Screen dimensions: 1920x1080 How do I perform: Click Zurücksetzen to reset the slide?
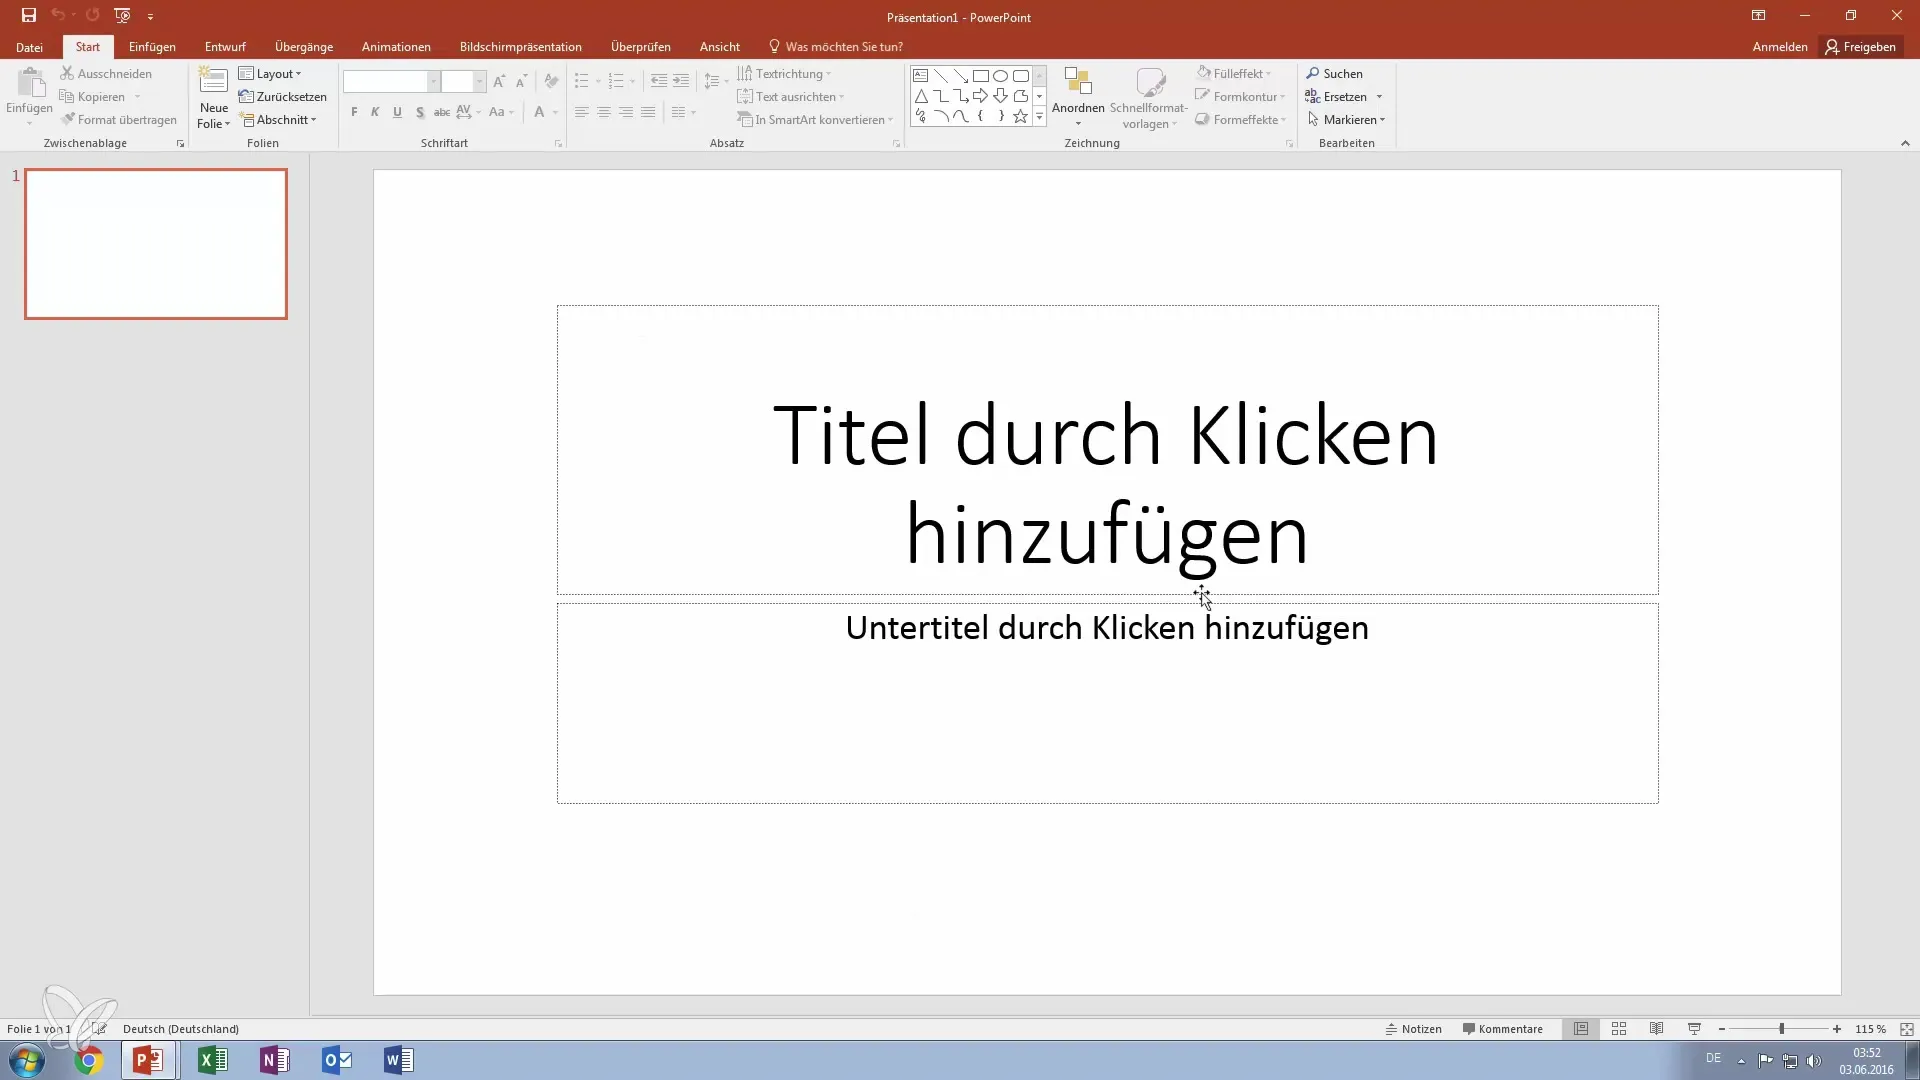[x=283, y=96]
